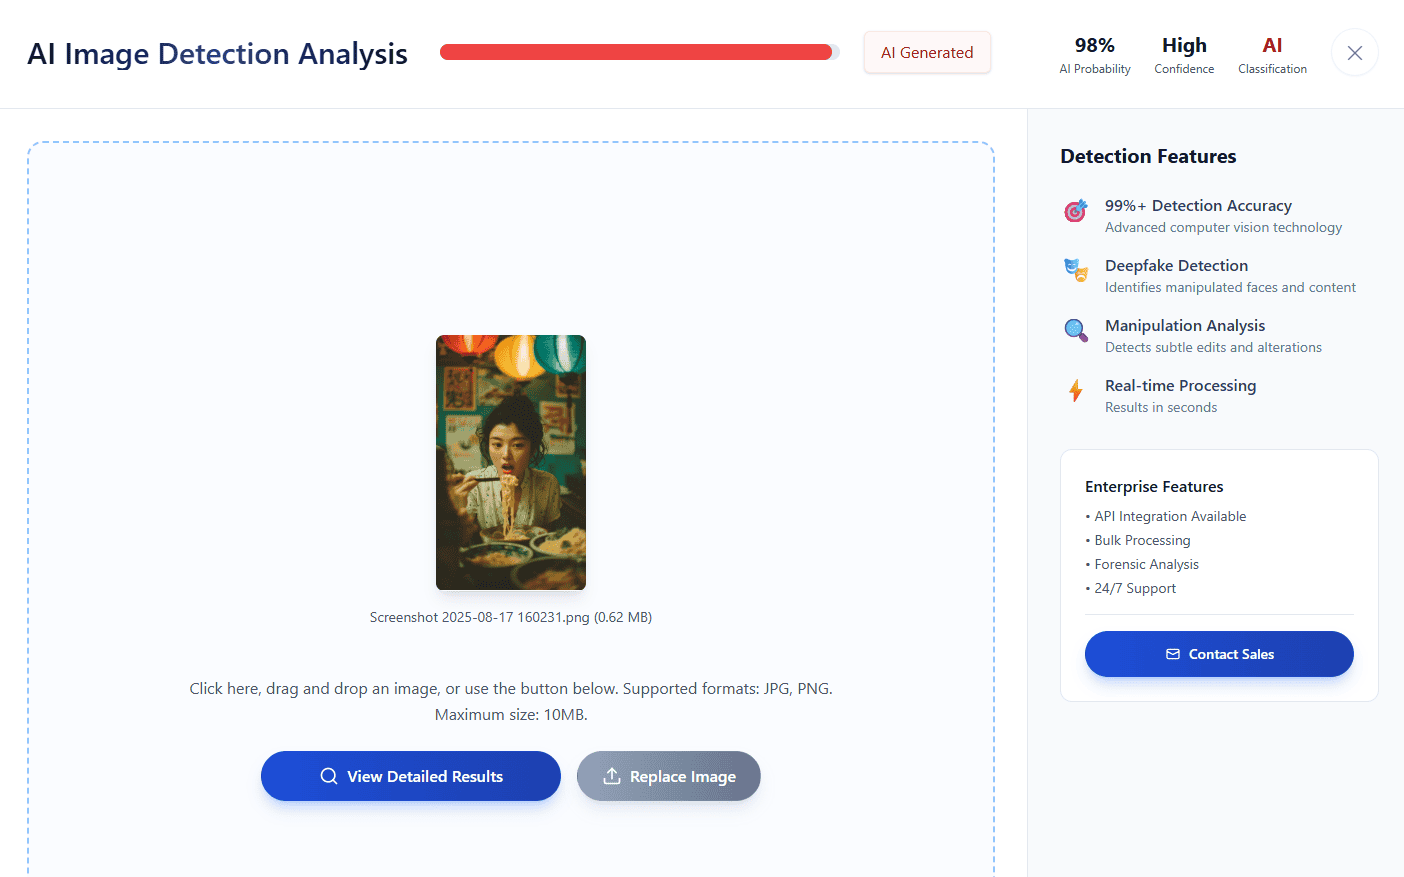The image size is (1404, 877).
Task: Click the Forensic Analysis item
Action: click(1142, 564)
